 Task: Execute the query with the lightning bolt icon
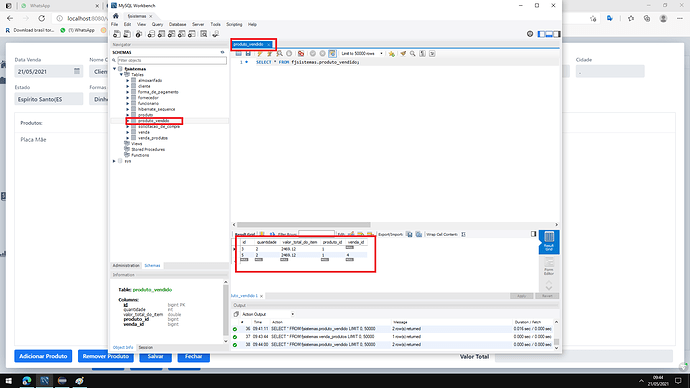pos(260,54)
